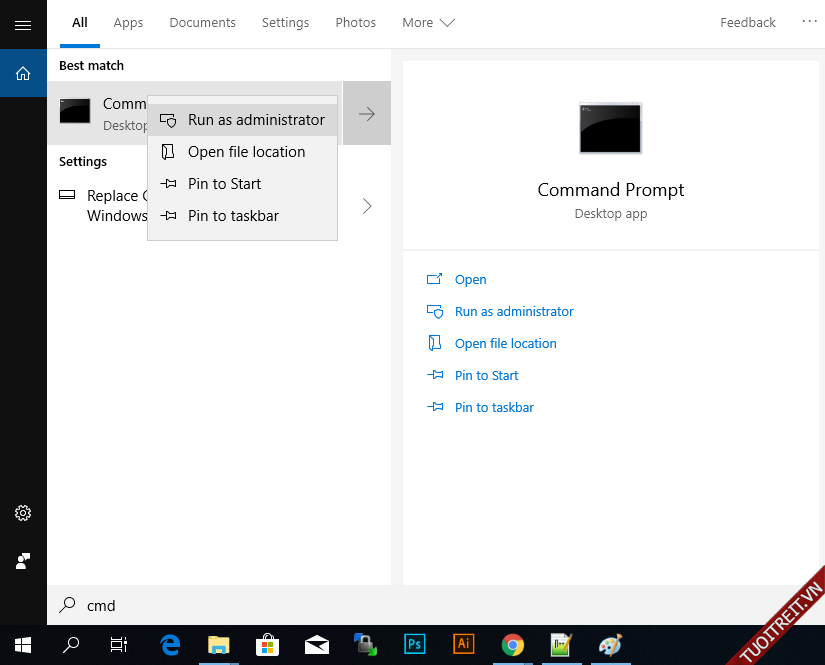The width and height of the screenshot is (825, 665).
Task: Click the Settings gear in the left sidebar
Action: [x=23, y=513]
